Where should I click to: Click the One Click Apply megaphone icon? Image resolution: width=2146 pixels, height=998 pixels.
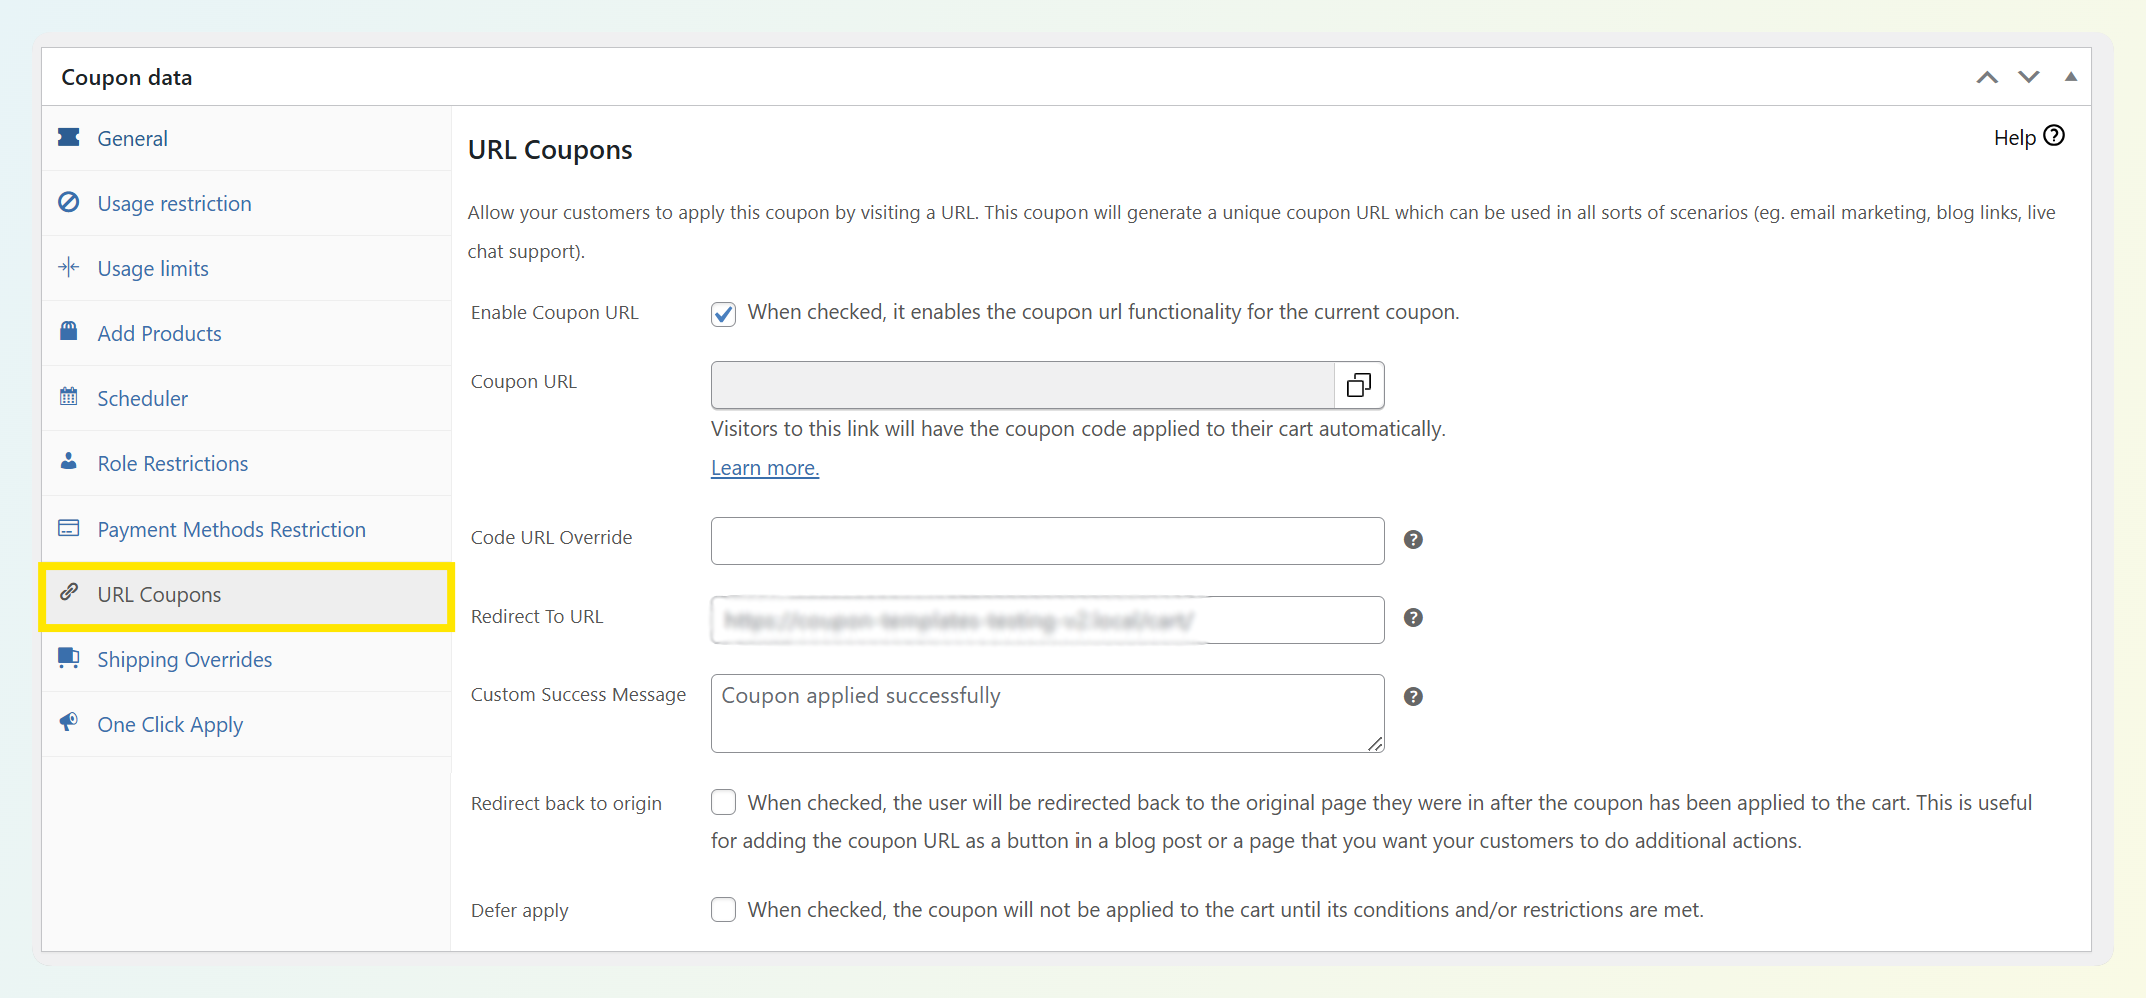[x=69, y=723]
